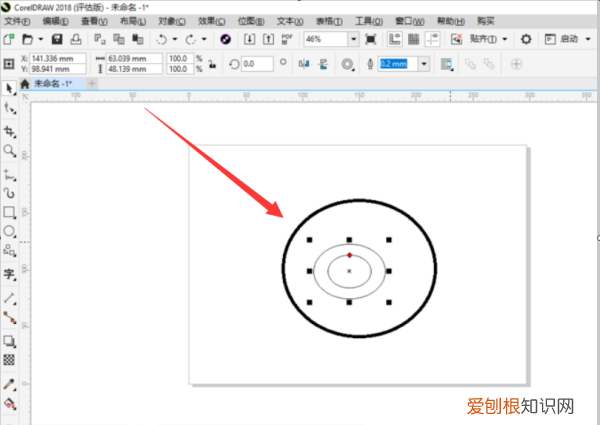
Task: Choose the Text tool (字)
Action: coord(10,273)
